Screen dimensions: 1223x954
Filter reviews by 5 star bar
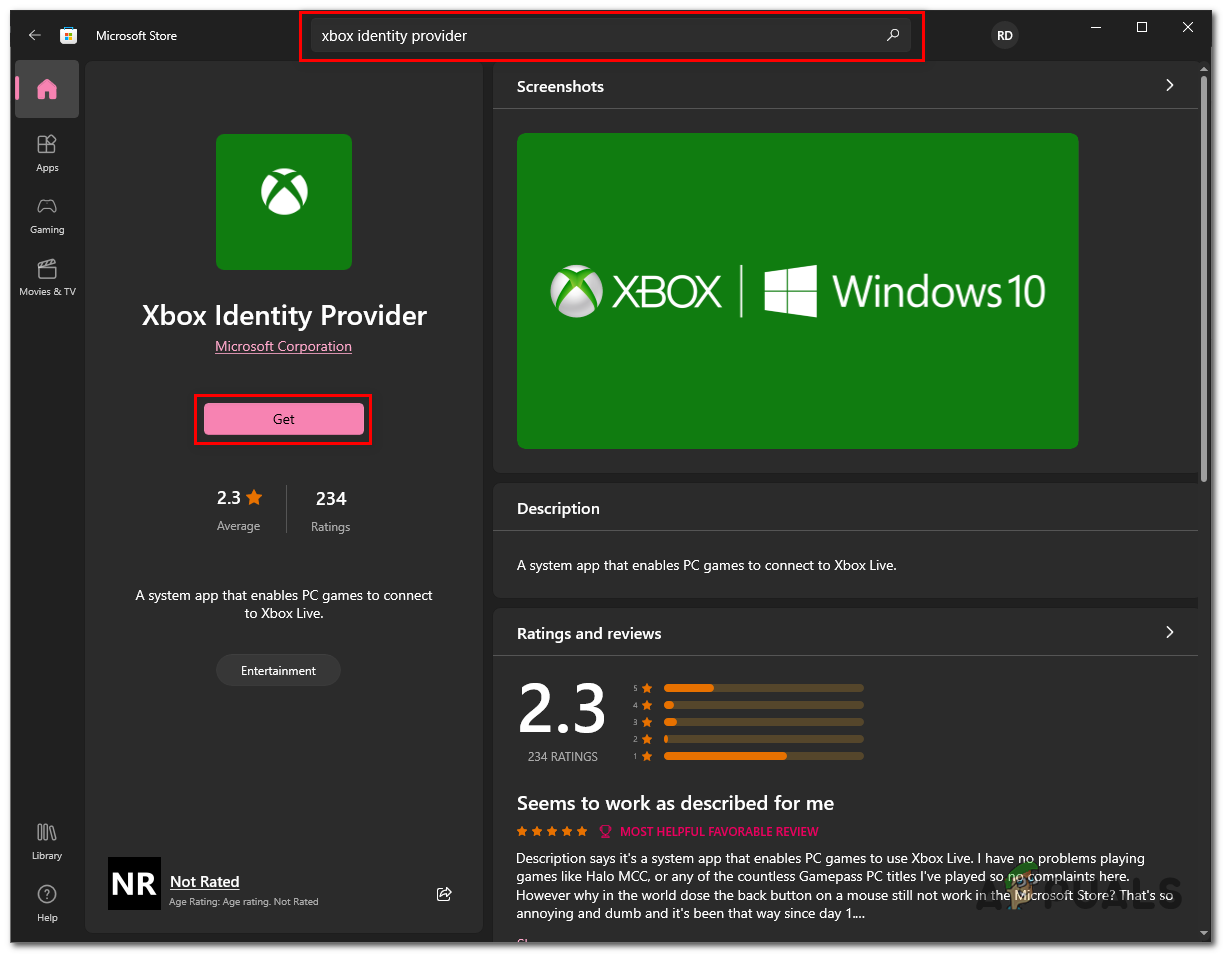tap(763, 688)
